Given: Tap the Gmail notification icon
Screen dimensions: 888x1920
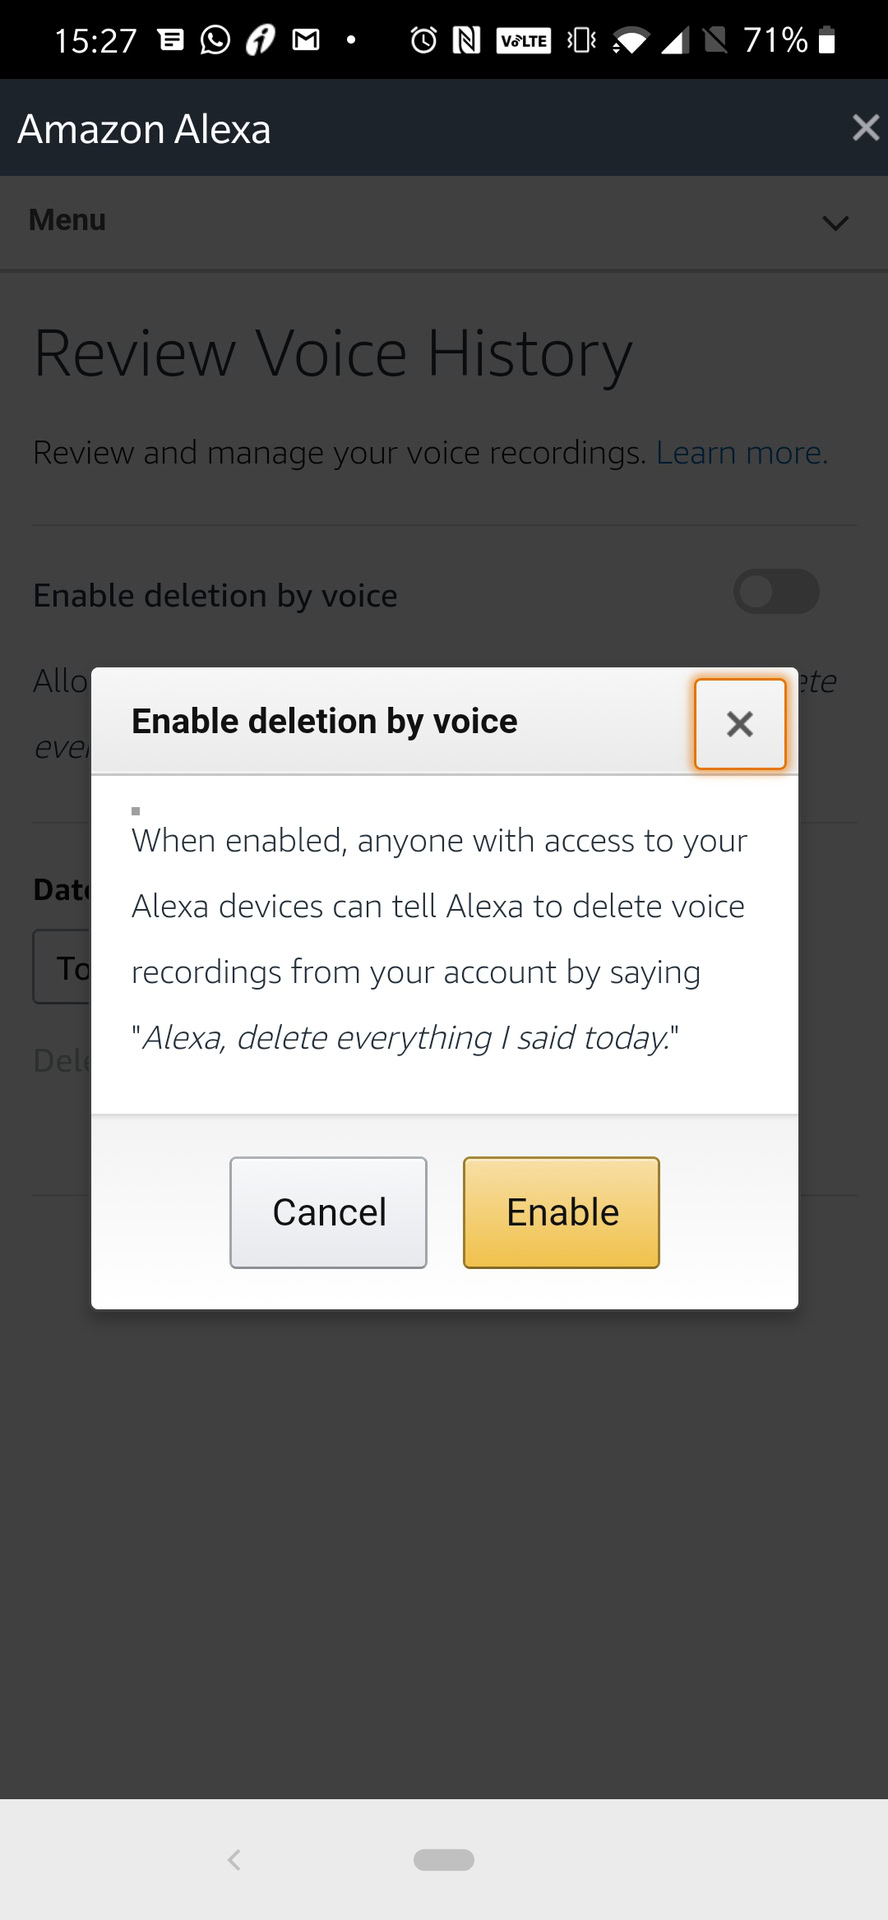Looking at the screenshot, I should 306,40.
